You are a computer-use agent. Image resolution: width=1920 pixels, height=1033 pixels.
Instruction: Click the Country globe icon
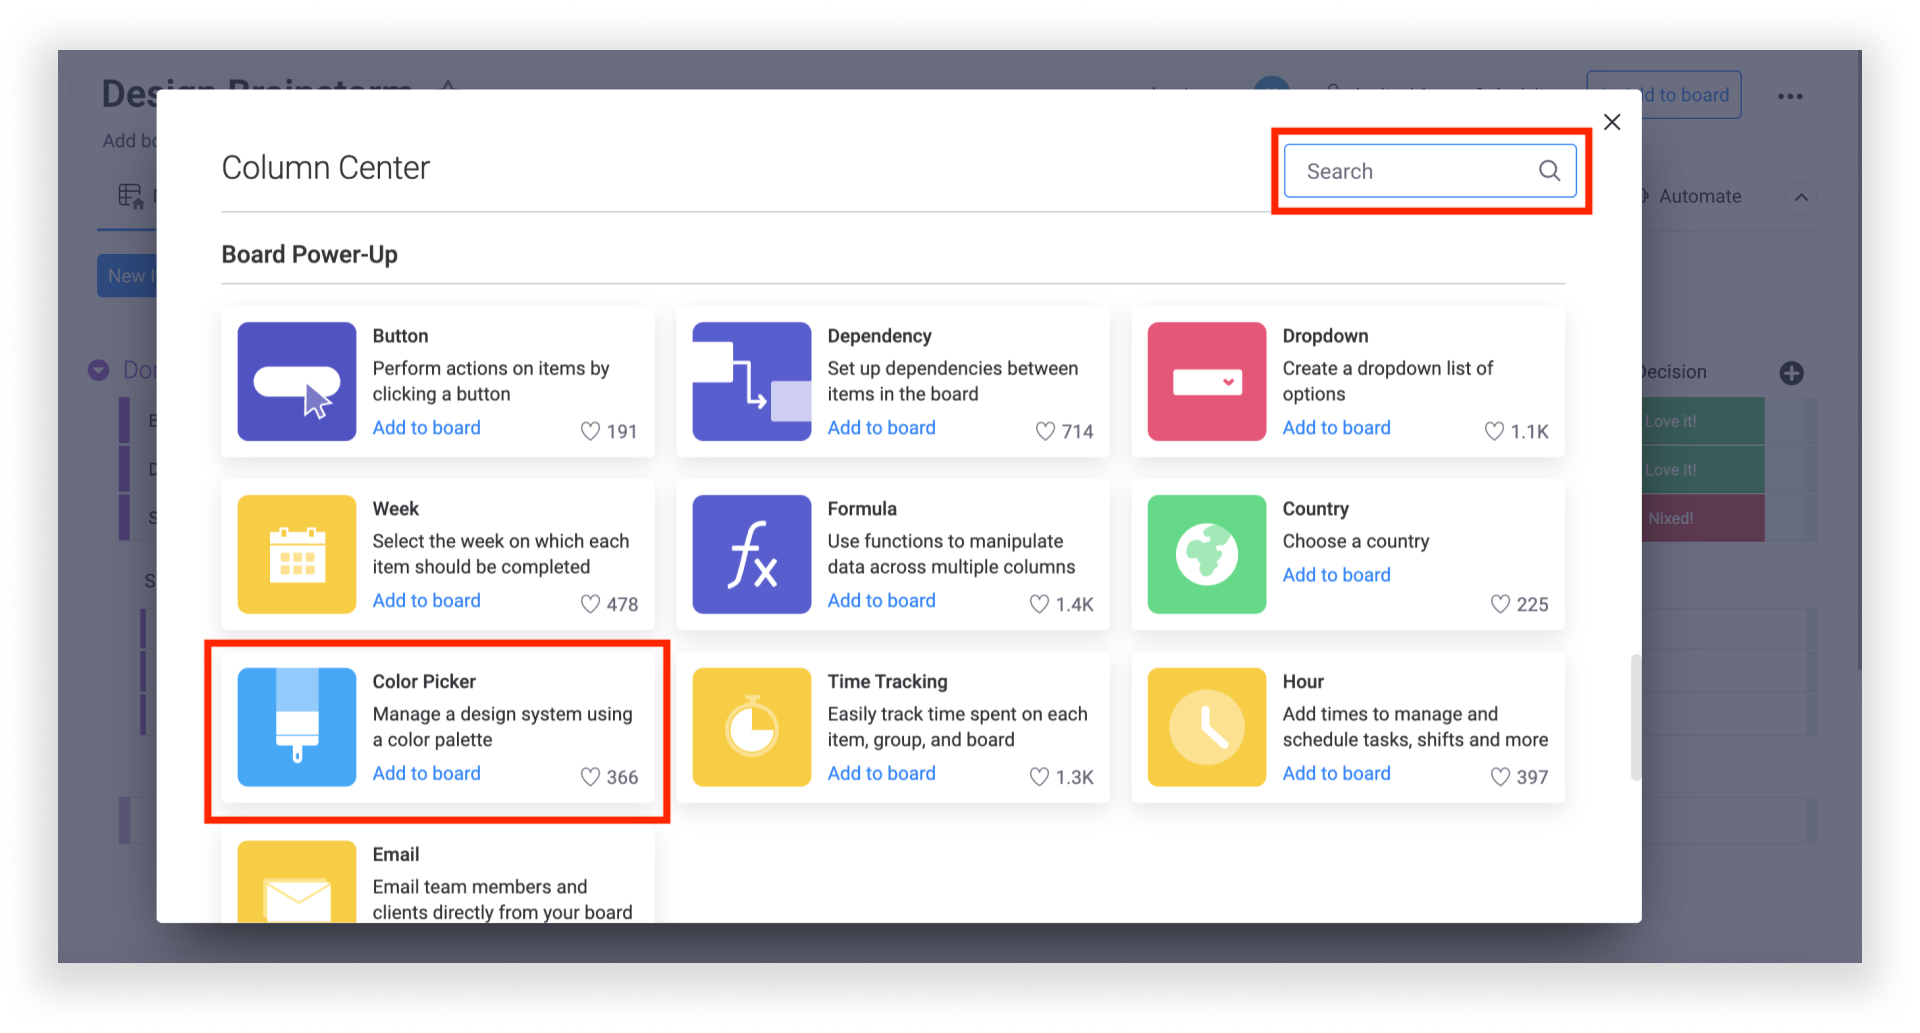click(1206, 554)
